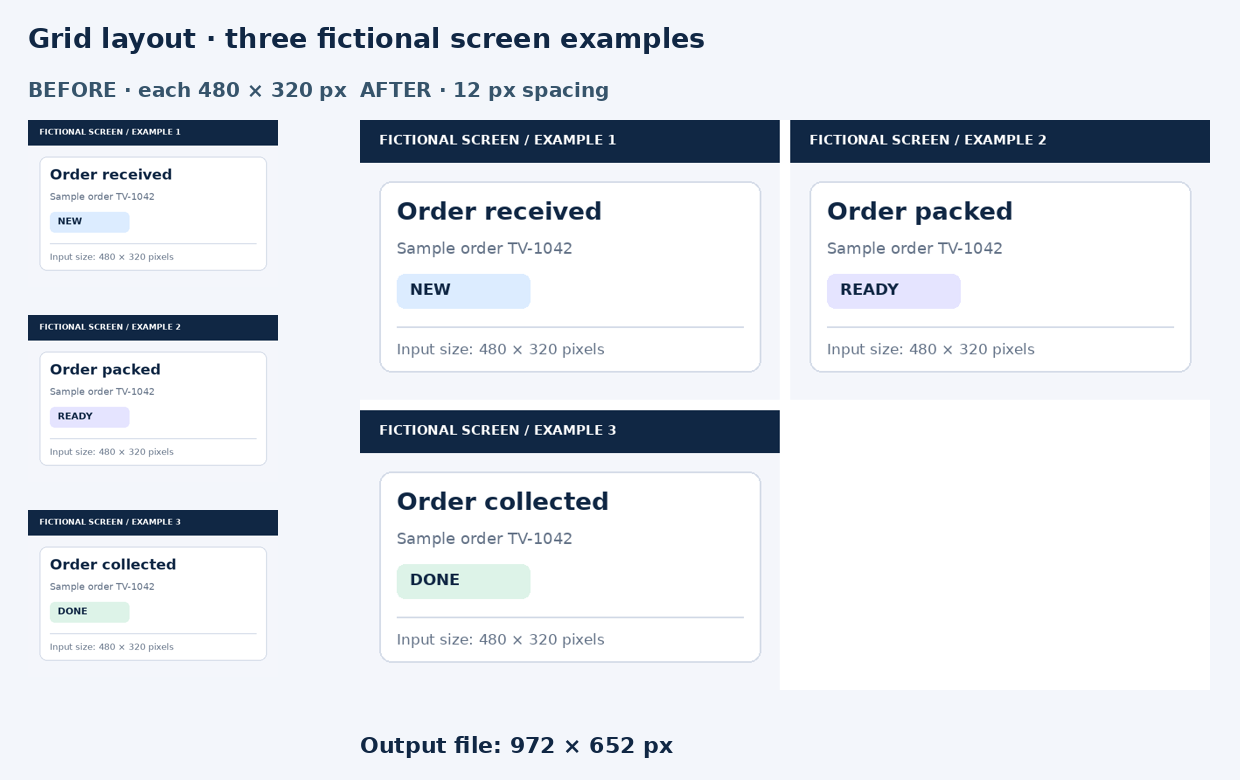Image resolution: width=1240 pixels, height=780 pixels.
Task: Click 'Order received' heading in the AFTER grid
Action: (x=499, y=212)
